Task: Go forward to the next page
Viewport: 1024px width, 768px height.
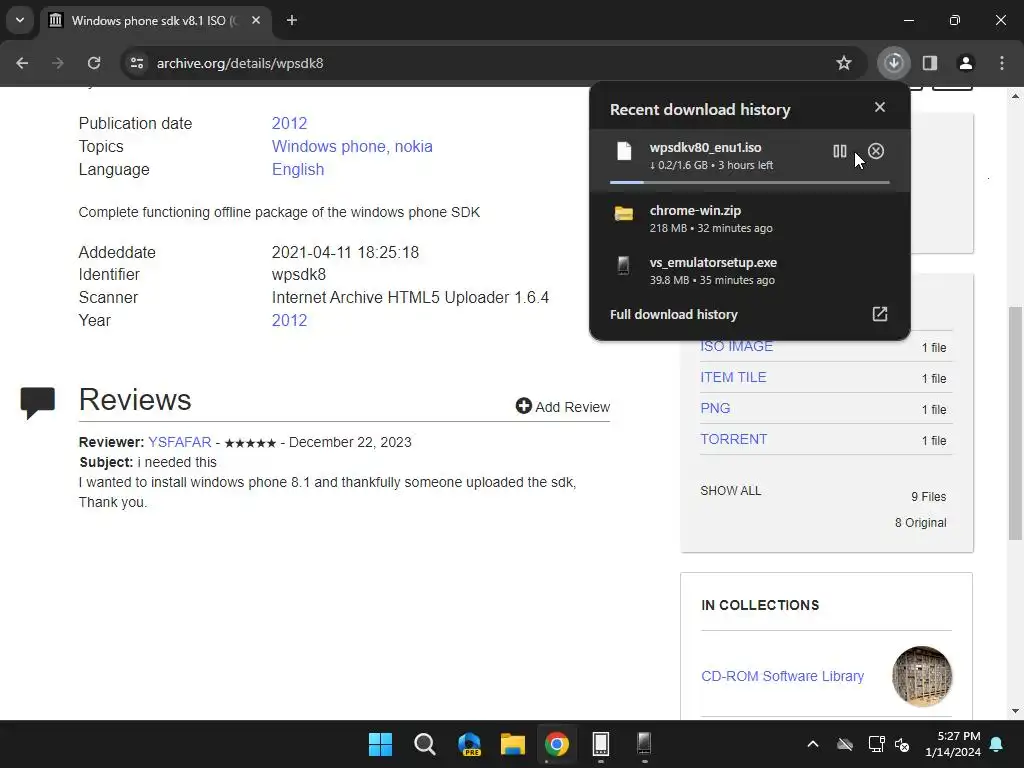Action: click(x=58, y=63)
